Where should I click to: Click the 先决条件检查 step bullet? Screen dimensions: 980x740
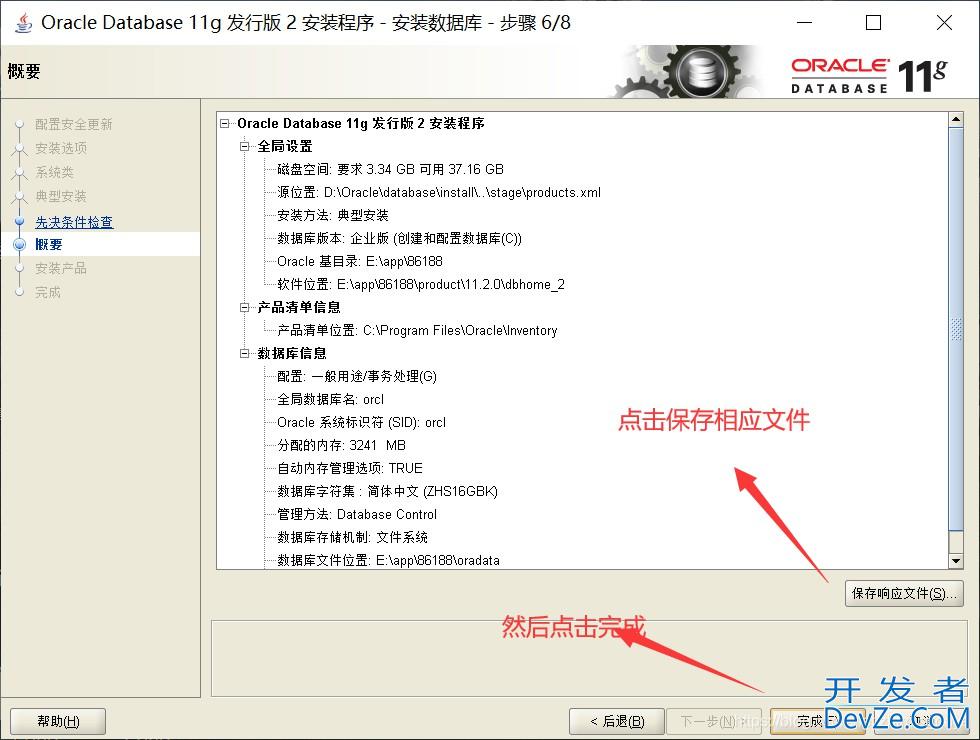pyautogui.click(x=19, y=221)
